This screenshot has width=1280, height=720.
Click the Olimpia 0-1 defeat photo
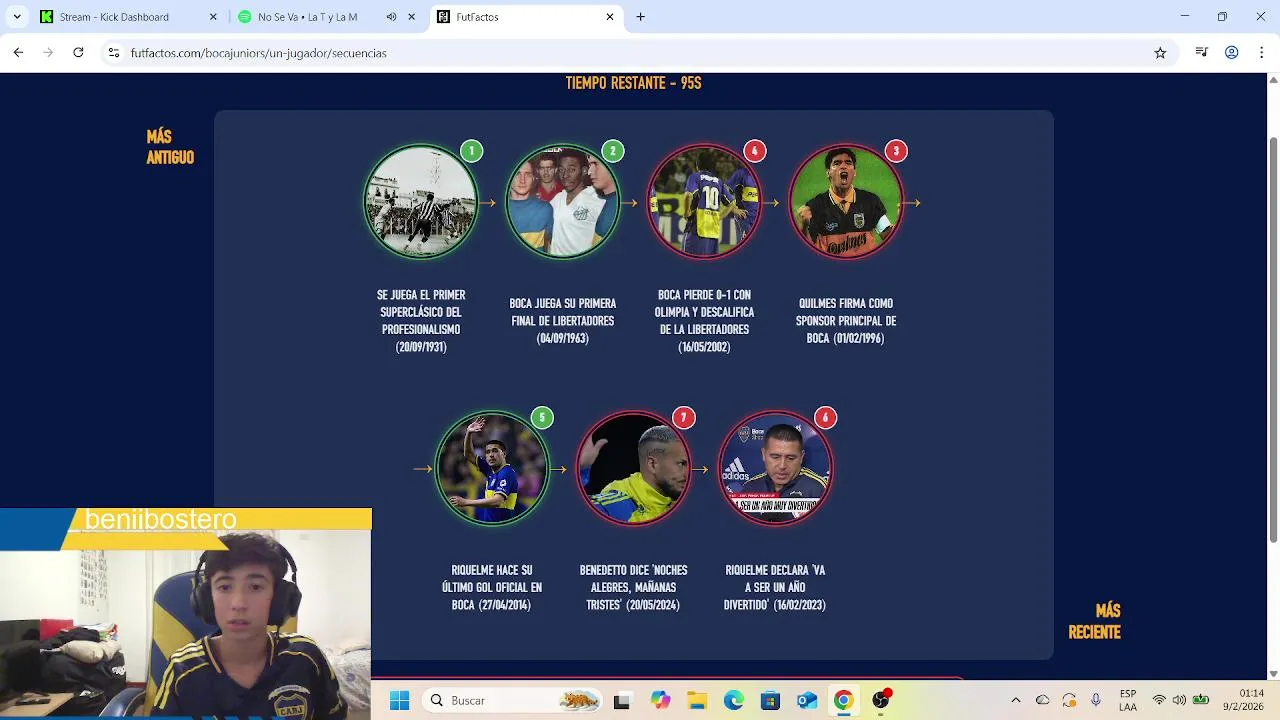pyautogui.click(x=704, y=202)
